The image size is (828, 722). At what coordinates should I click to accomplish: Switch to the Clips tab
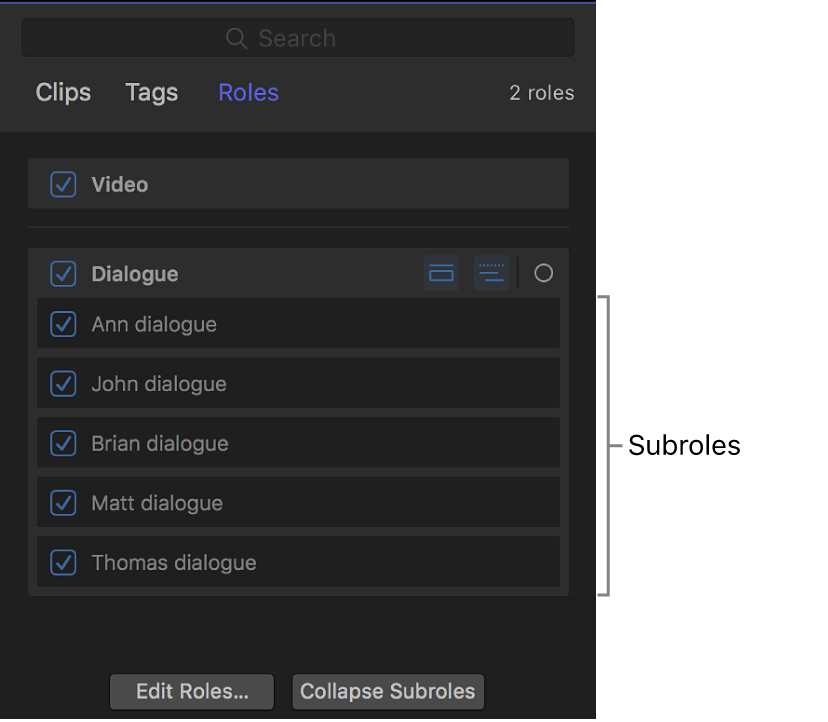(x=62, y=92)
